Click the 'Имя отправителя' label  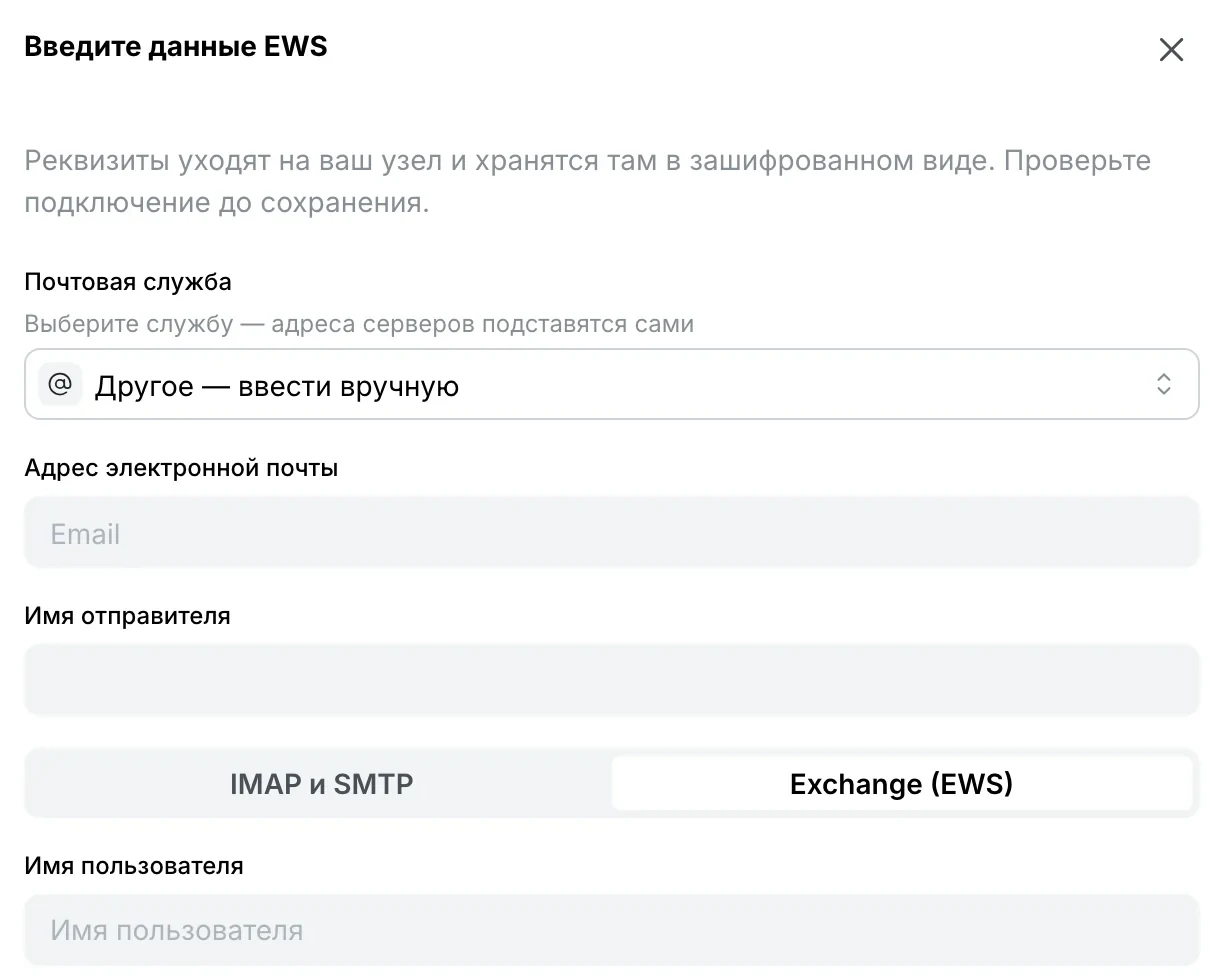(x=127, y=616)
